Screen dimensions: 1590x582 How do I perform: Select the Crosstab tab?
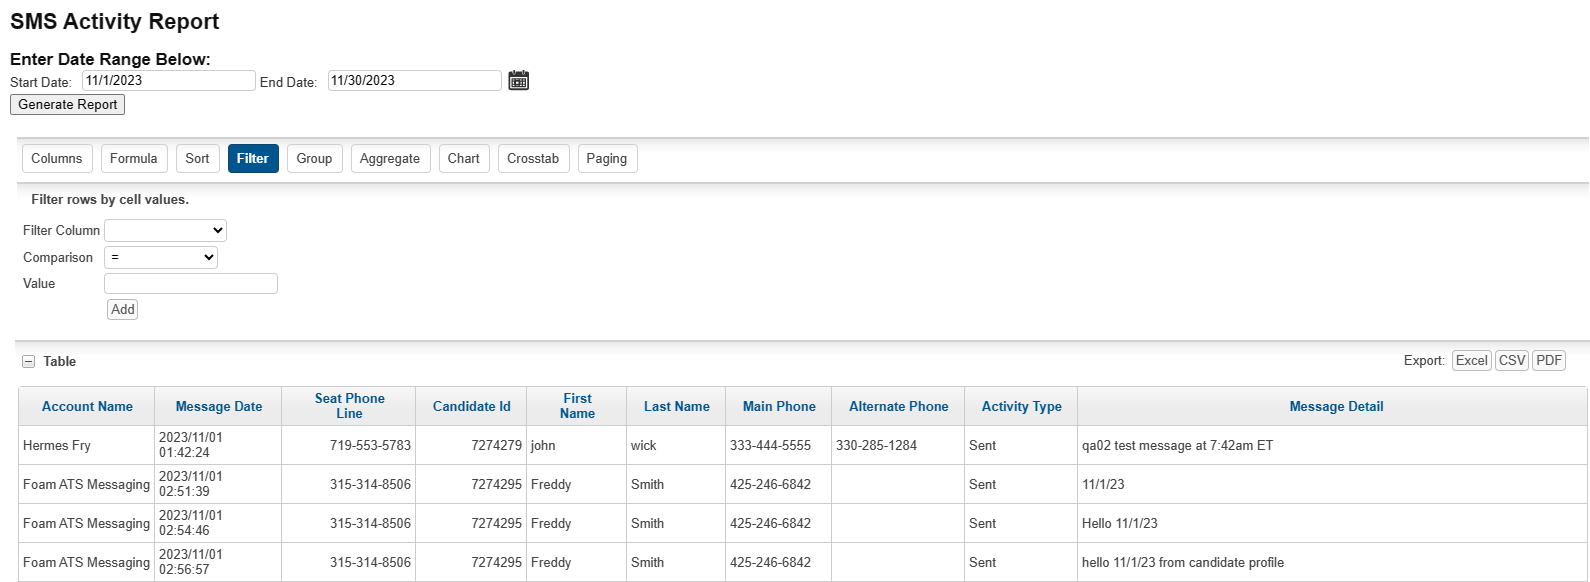pos(533,159)
